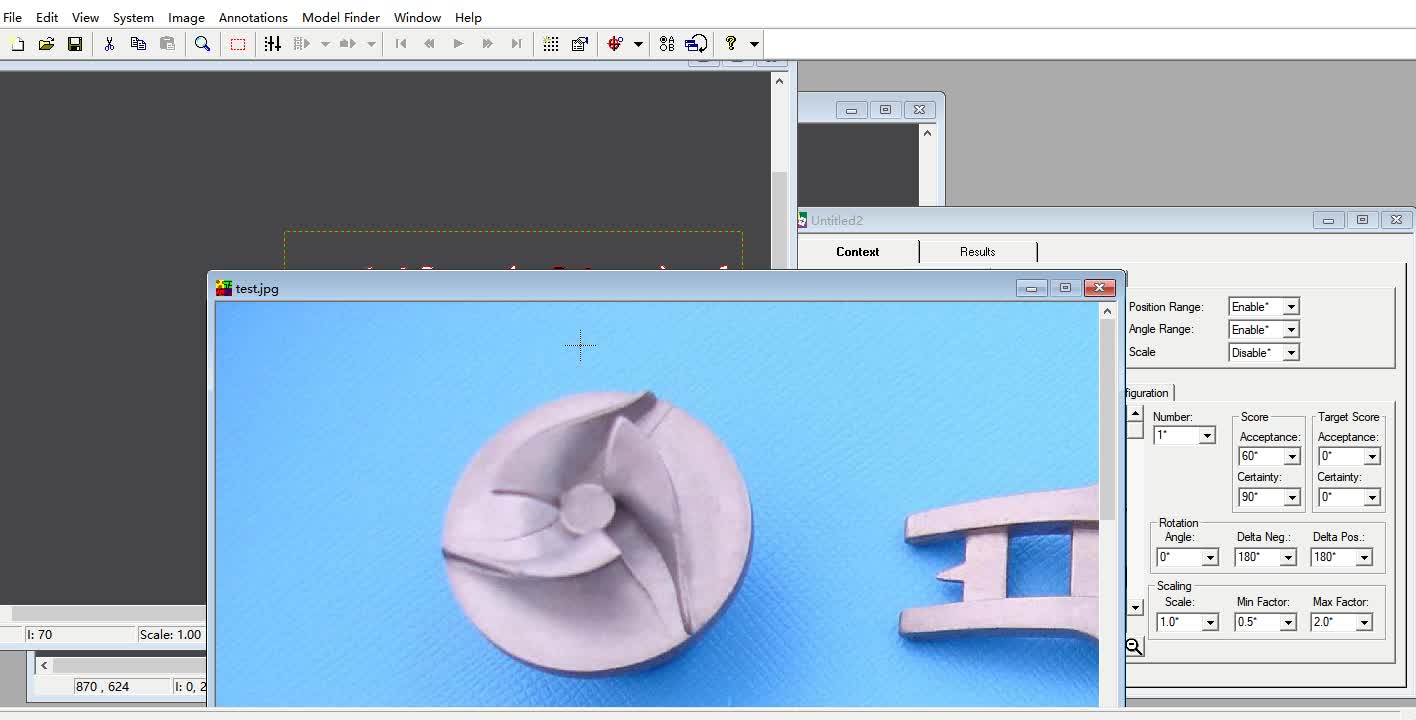
Task: Click up arrow of main image window scrollbar
Action: pos(779,81)
